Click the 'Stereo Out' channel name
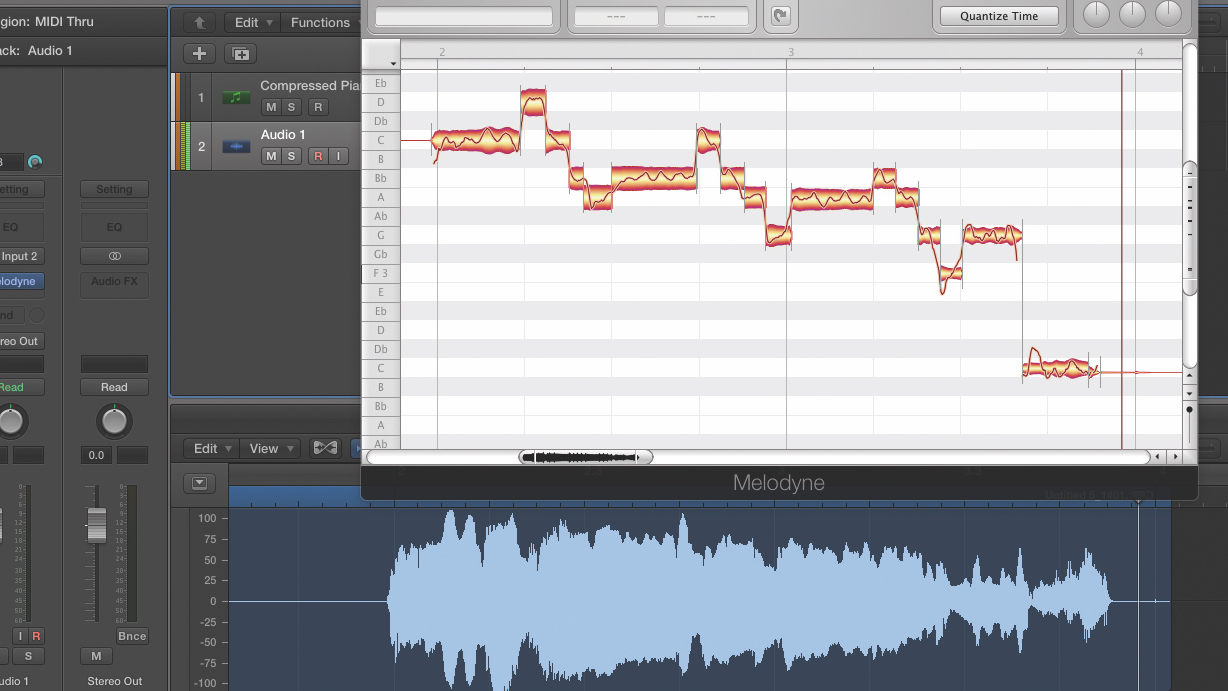1228x691 pixels. click(115, 681)
